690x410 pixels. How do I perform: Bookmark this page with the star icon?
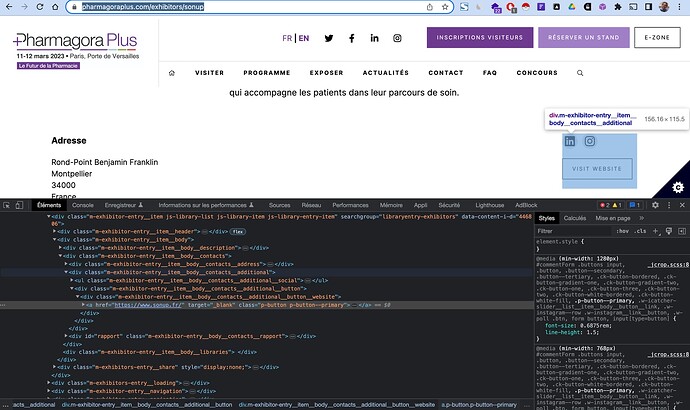(445, 7)
